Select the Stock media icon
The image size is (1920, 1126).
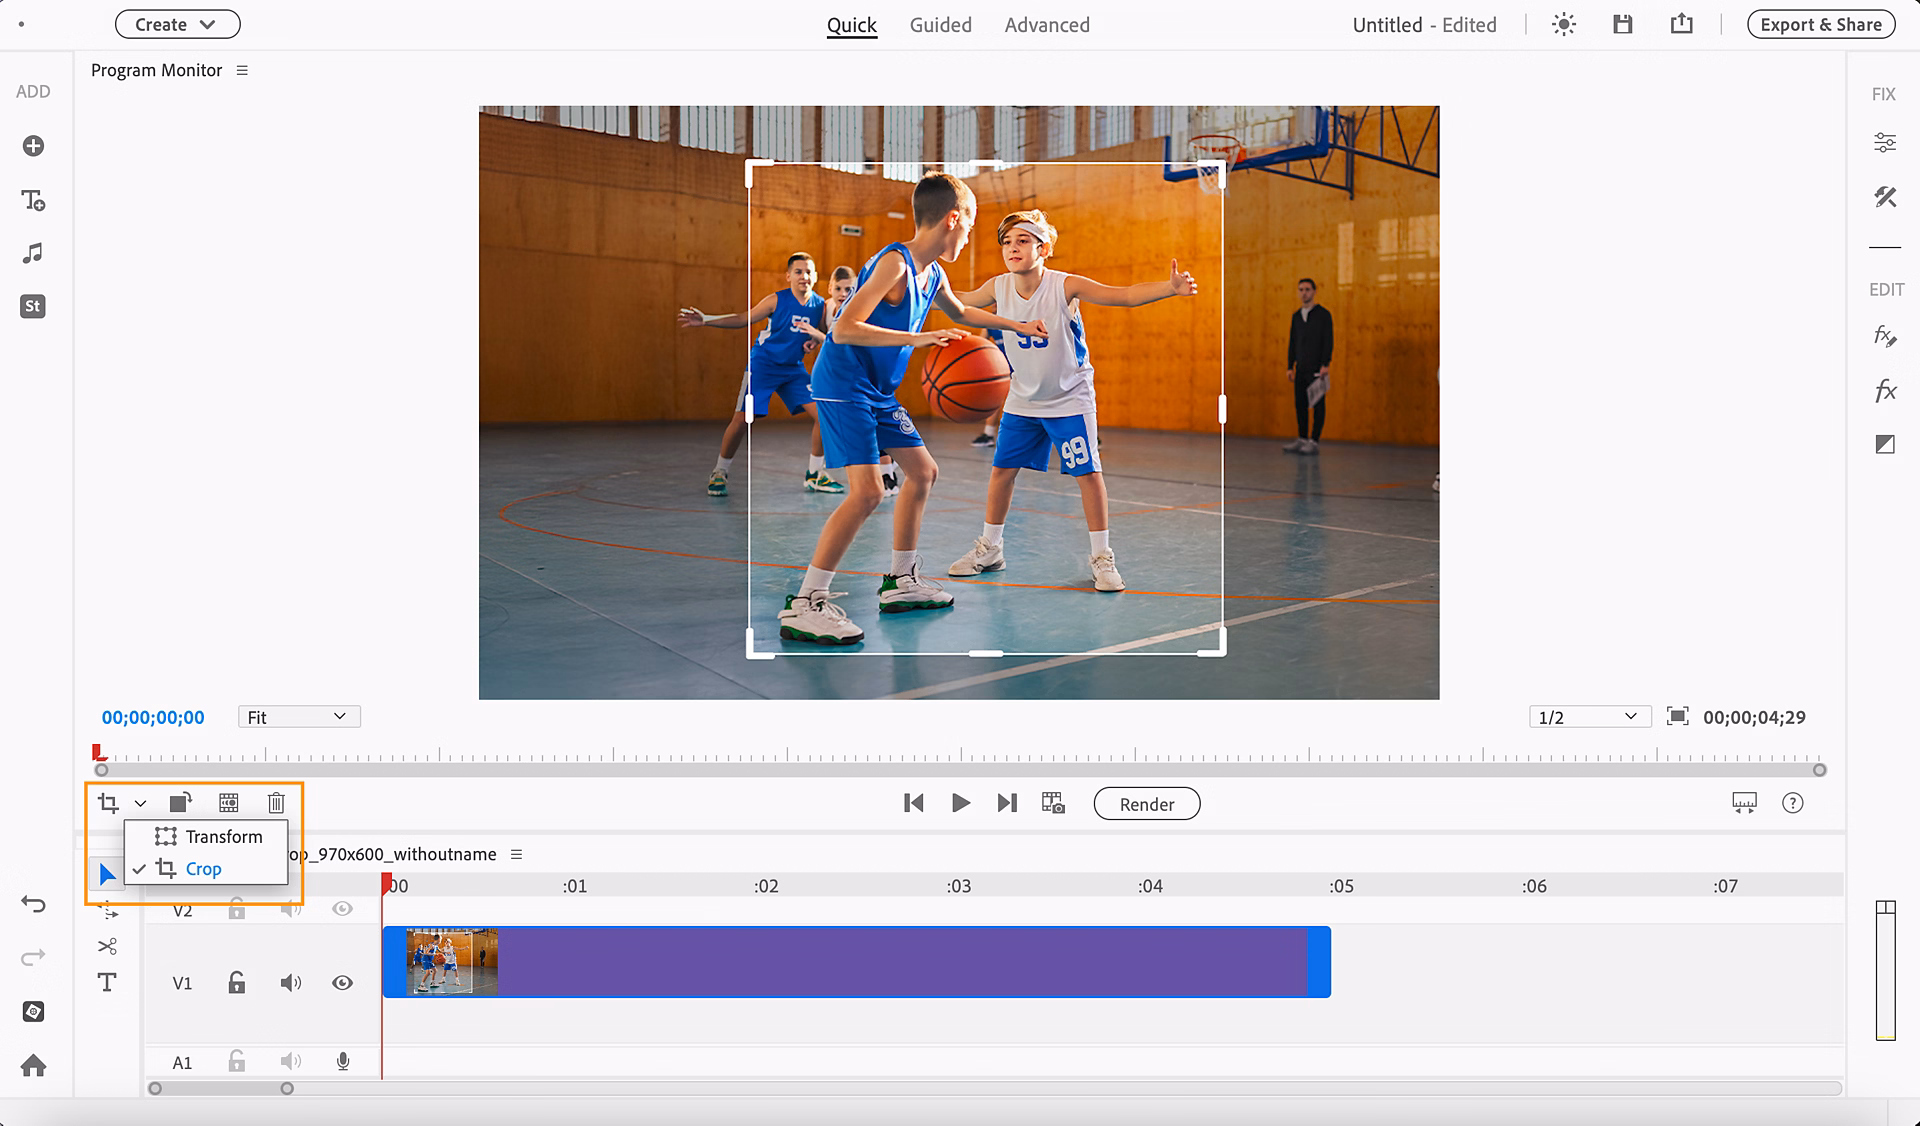pos(32,306)
